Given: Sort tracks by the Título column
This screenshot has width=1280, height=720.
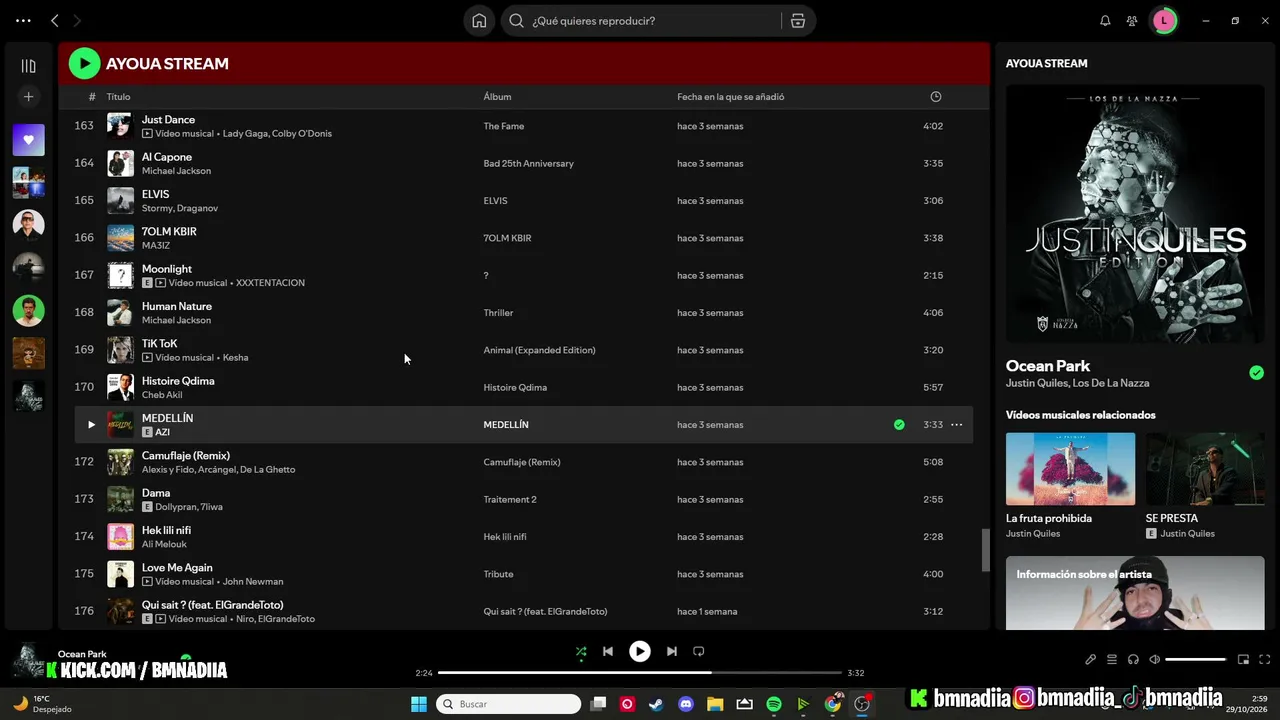Looking at the screenshot, I should tap(119, 97).
